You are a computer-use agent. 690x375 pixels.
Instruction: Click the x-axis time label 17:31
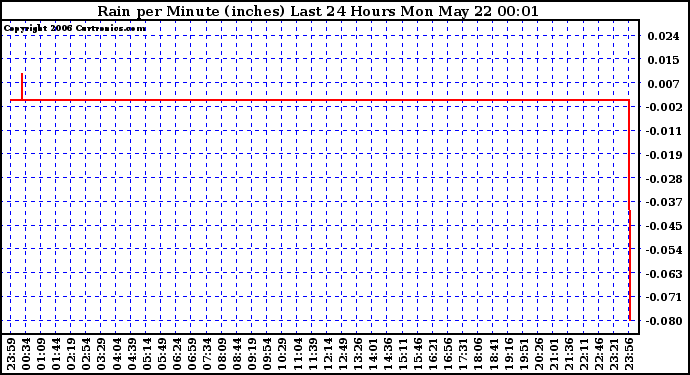463,355
